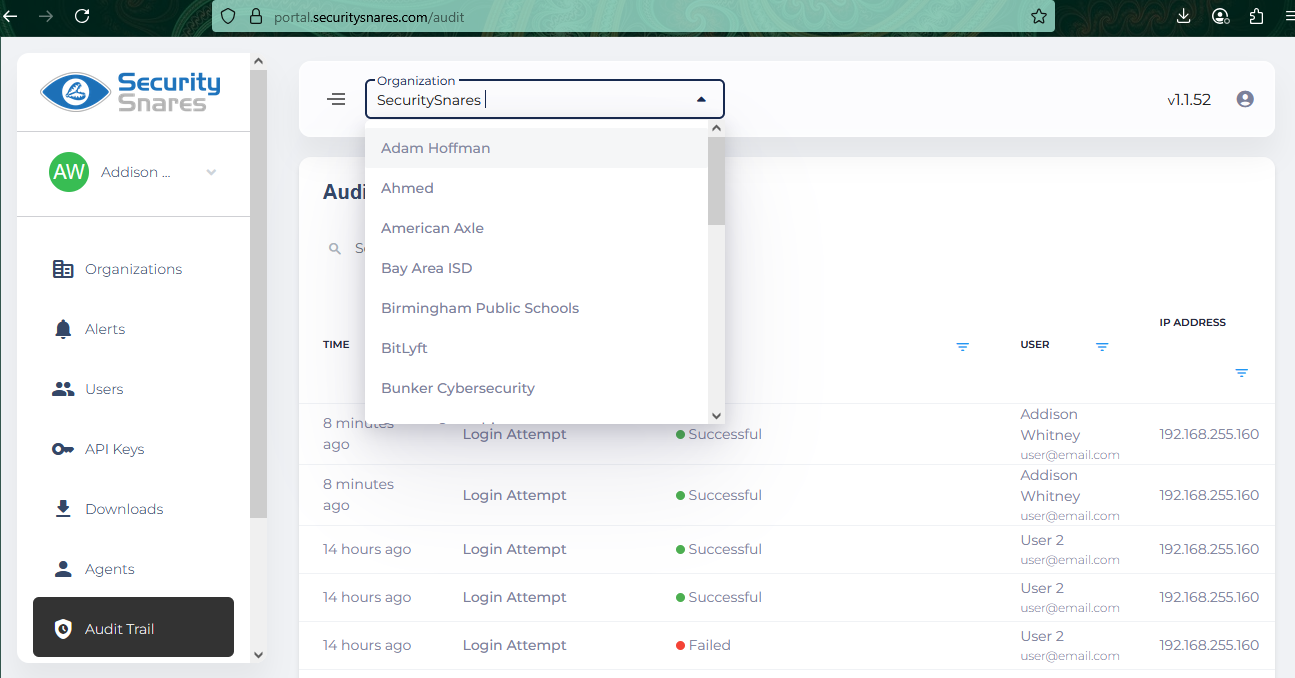Click the site security shield icon in address bar
This screenshot has width=1295, height=678.
coord(228,16)
